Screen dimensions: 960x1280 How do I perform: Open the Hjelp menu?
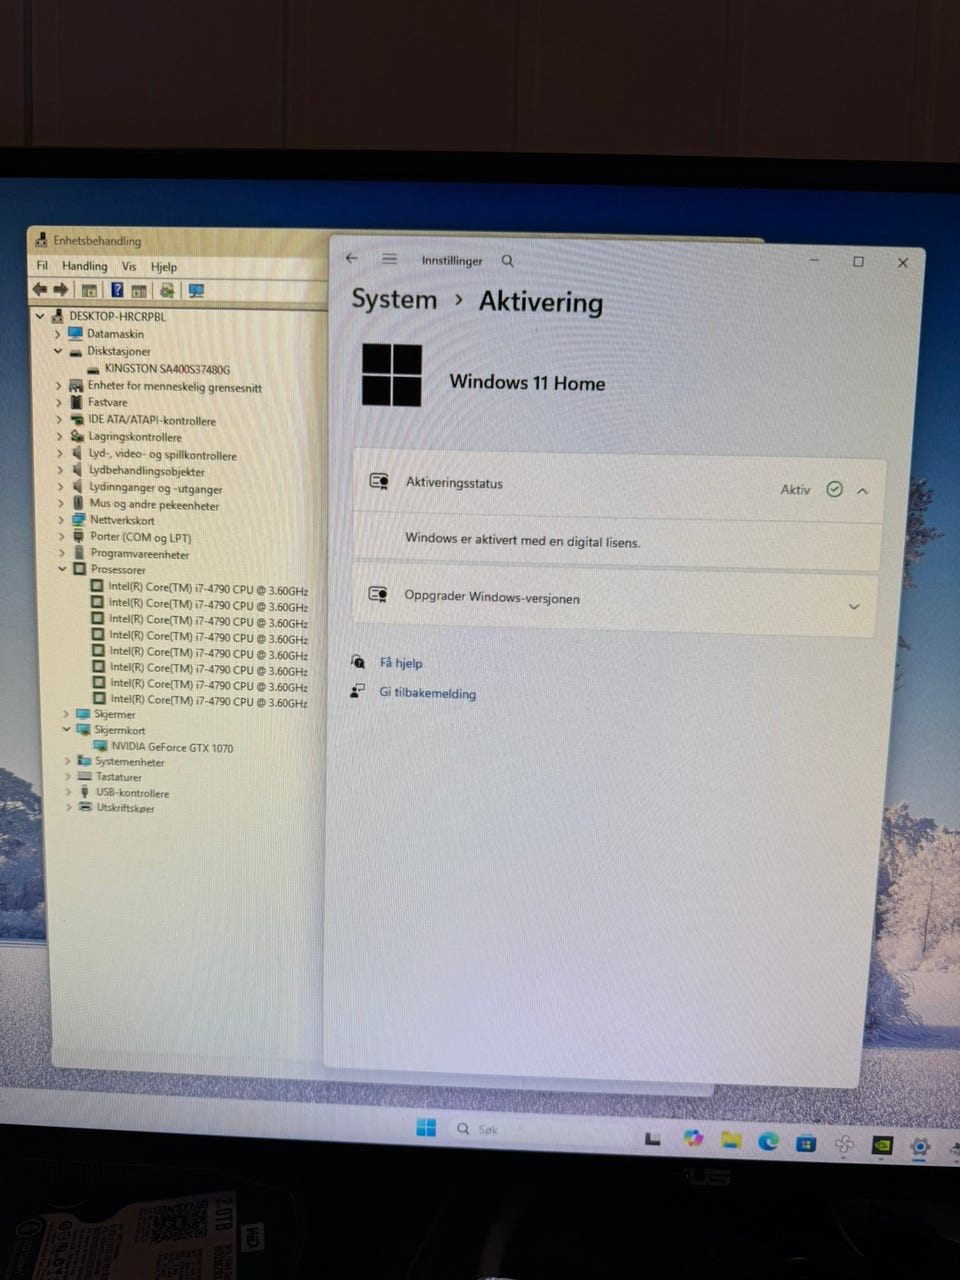164,267
